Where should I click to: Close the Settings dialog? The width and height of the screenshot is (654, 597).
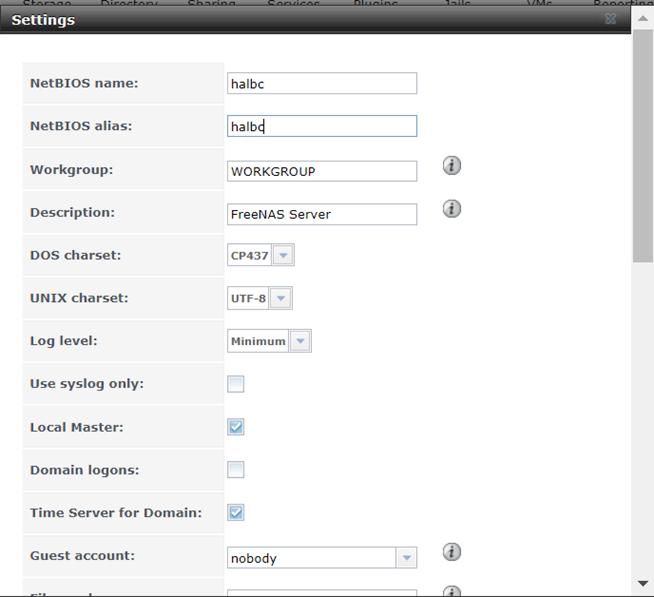click(x=610, y=19)
